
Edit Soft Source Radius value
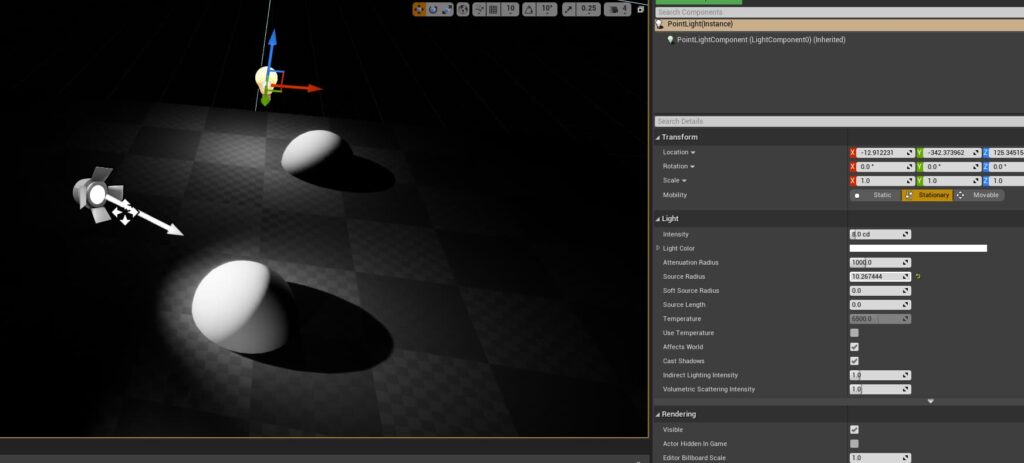pyautogui.click(x=880, y=291)
